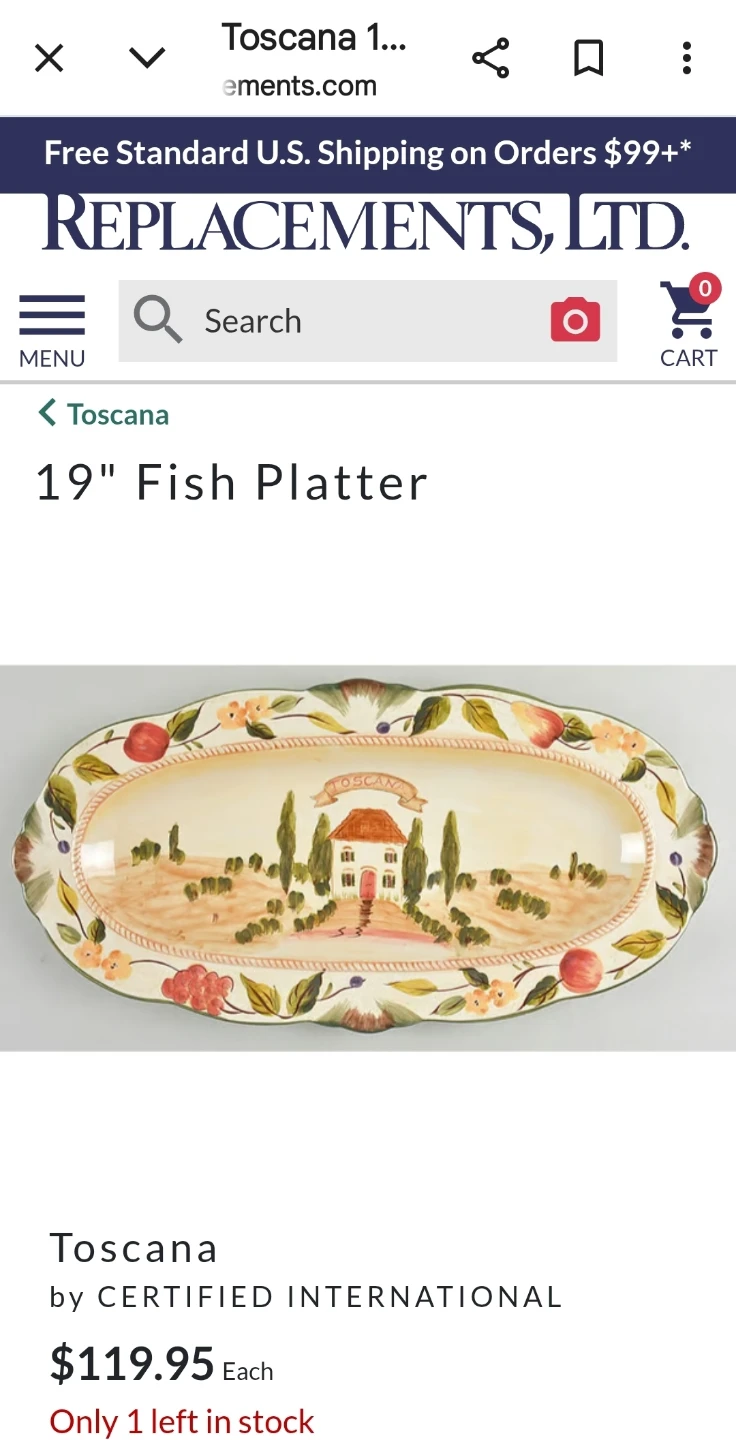Image resolution: width=736 pixels, height=1440 pixels.
Task: Click the cart item count badge
Action: point(705,290)
